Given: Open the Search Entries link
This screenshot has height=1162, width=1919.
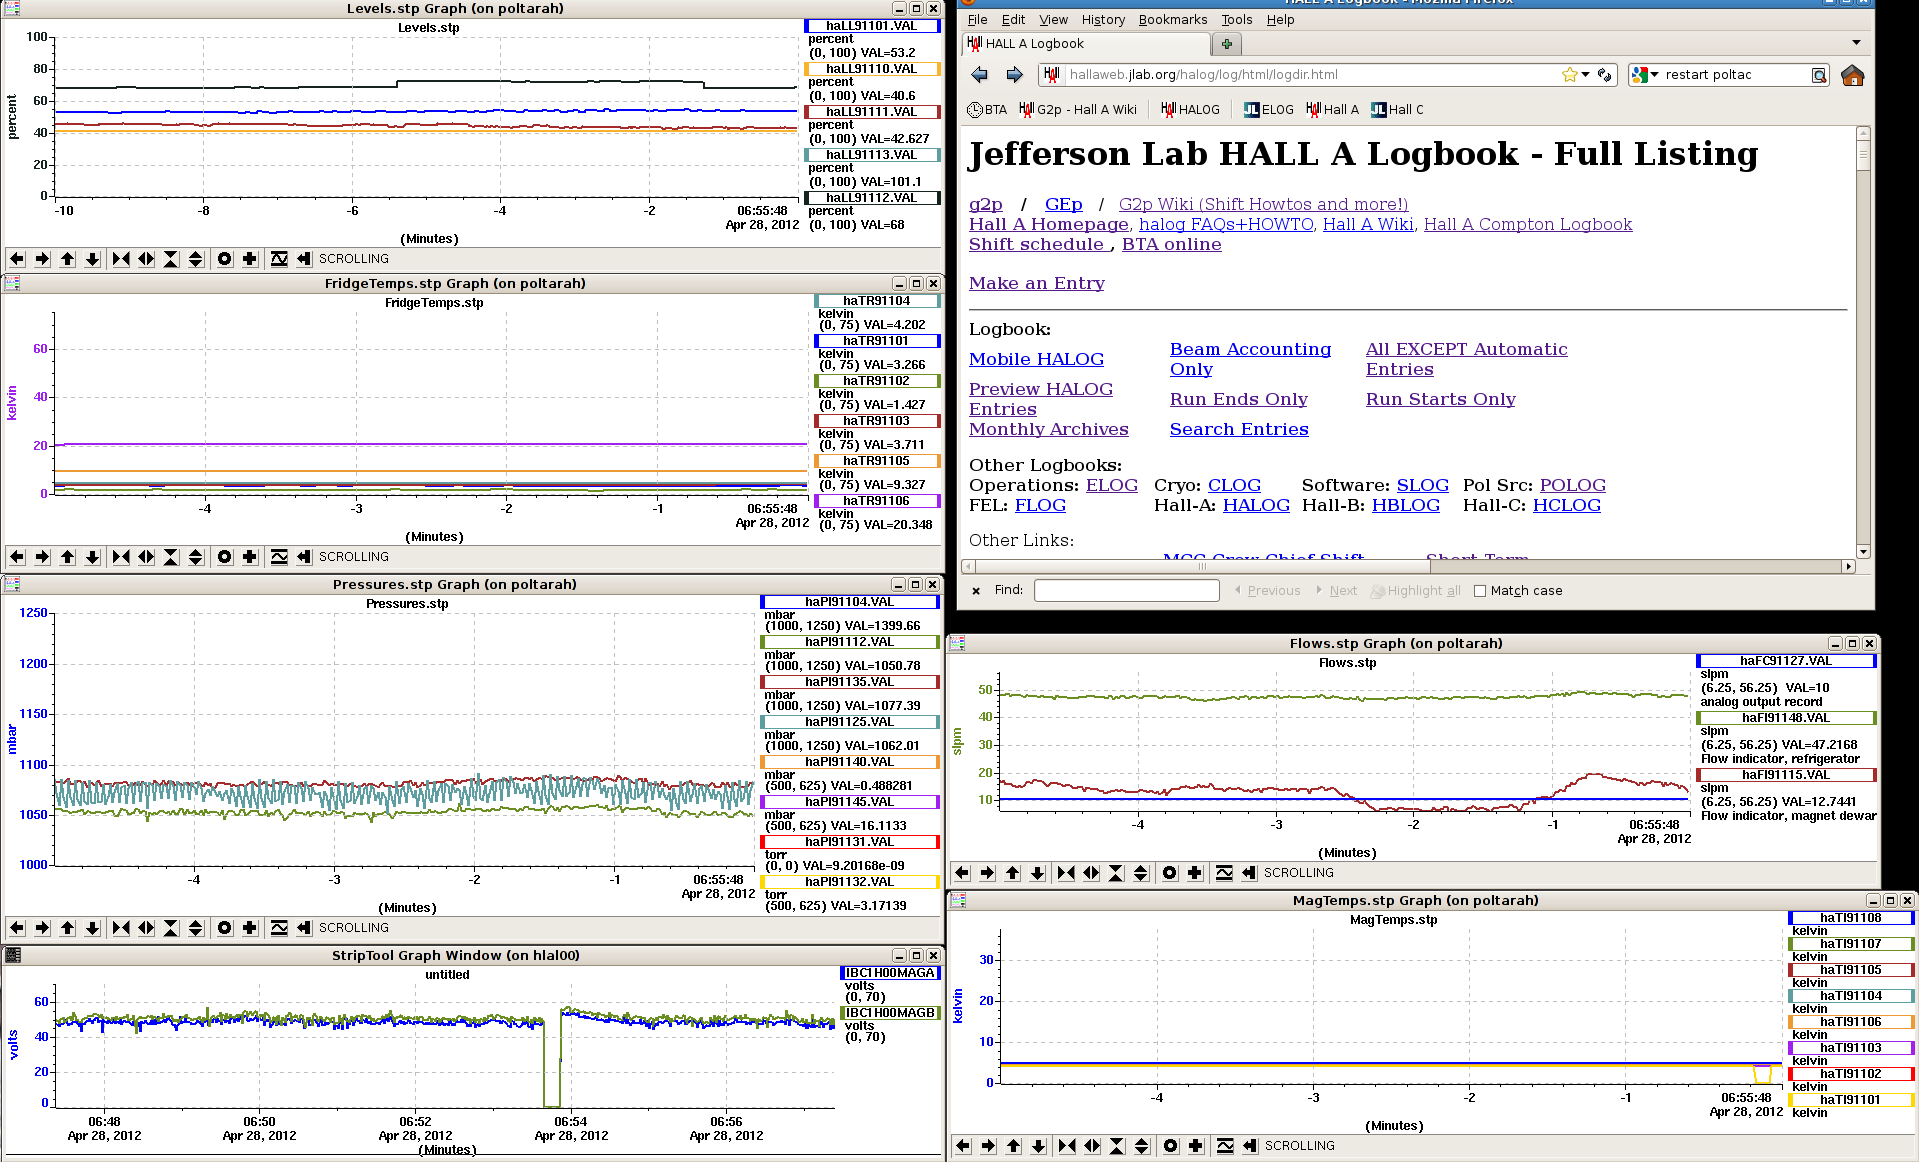Looking at the screenshot, I should [x=1239, y=430].
